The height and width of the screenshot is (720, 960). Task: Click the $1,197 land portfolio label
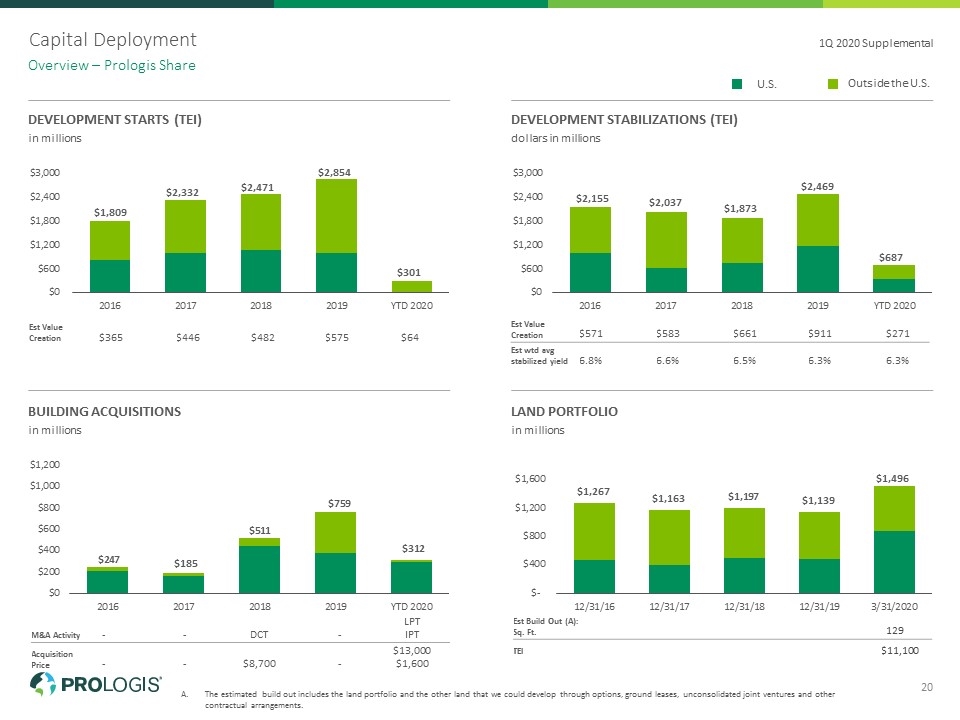click(743, 497)
